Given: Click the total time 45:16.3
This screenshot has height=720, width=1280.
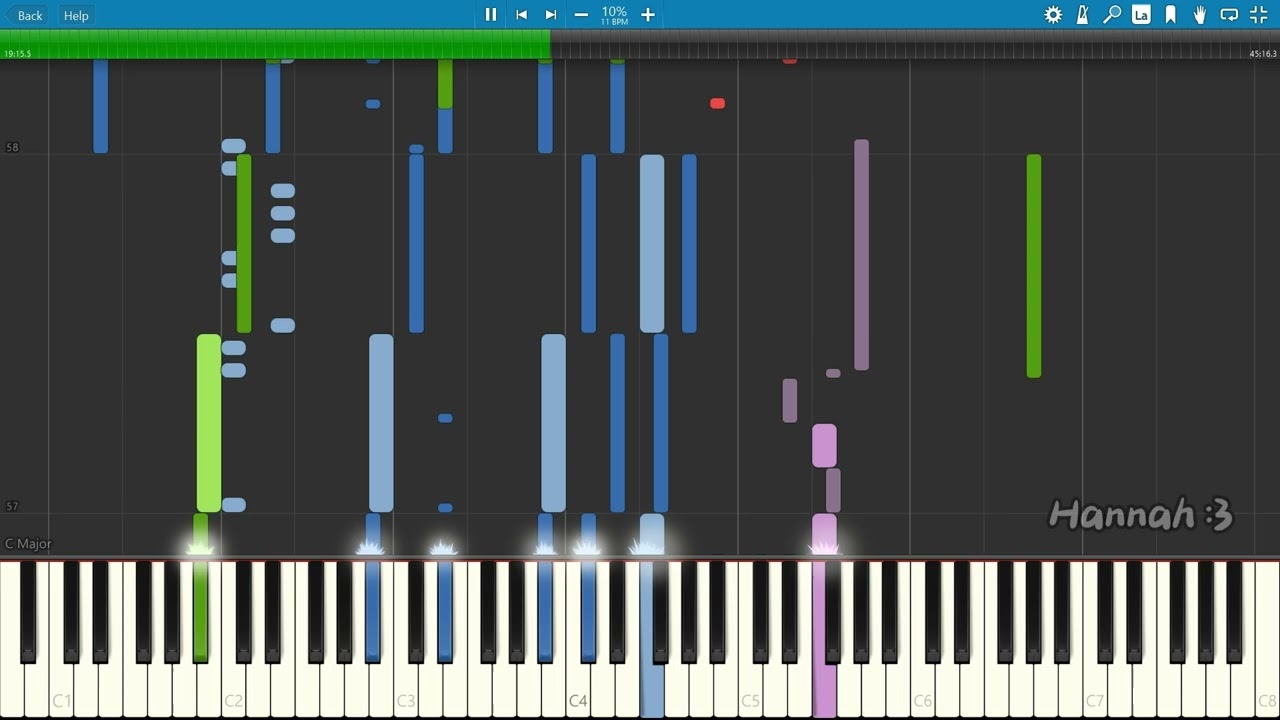Looking at the screenshot, I should (1263, 54).
